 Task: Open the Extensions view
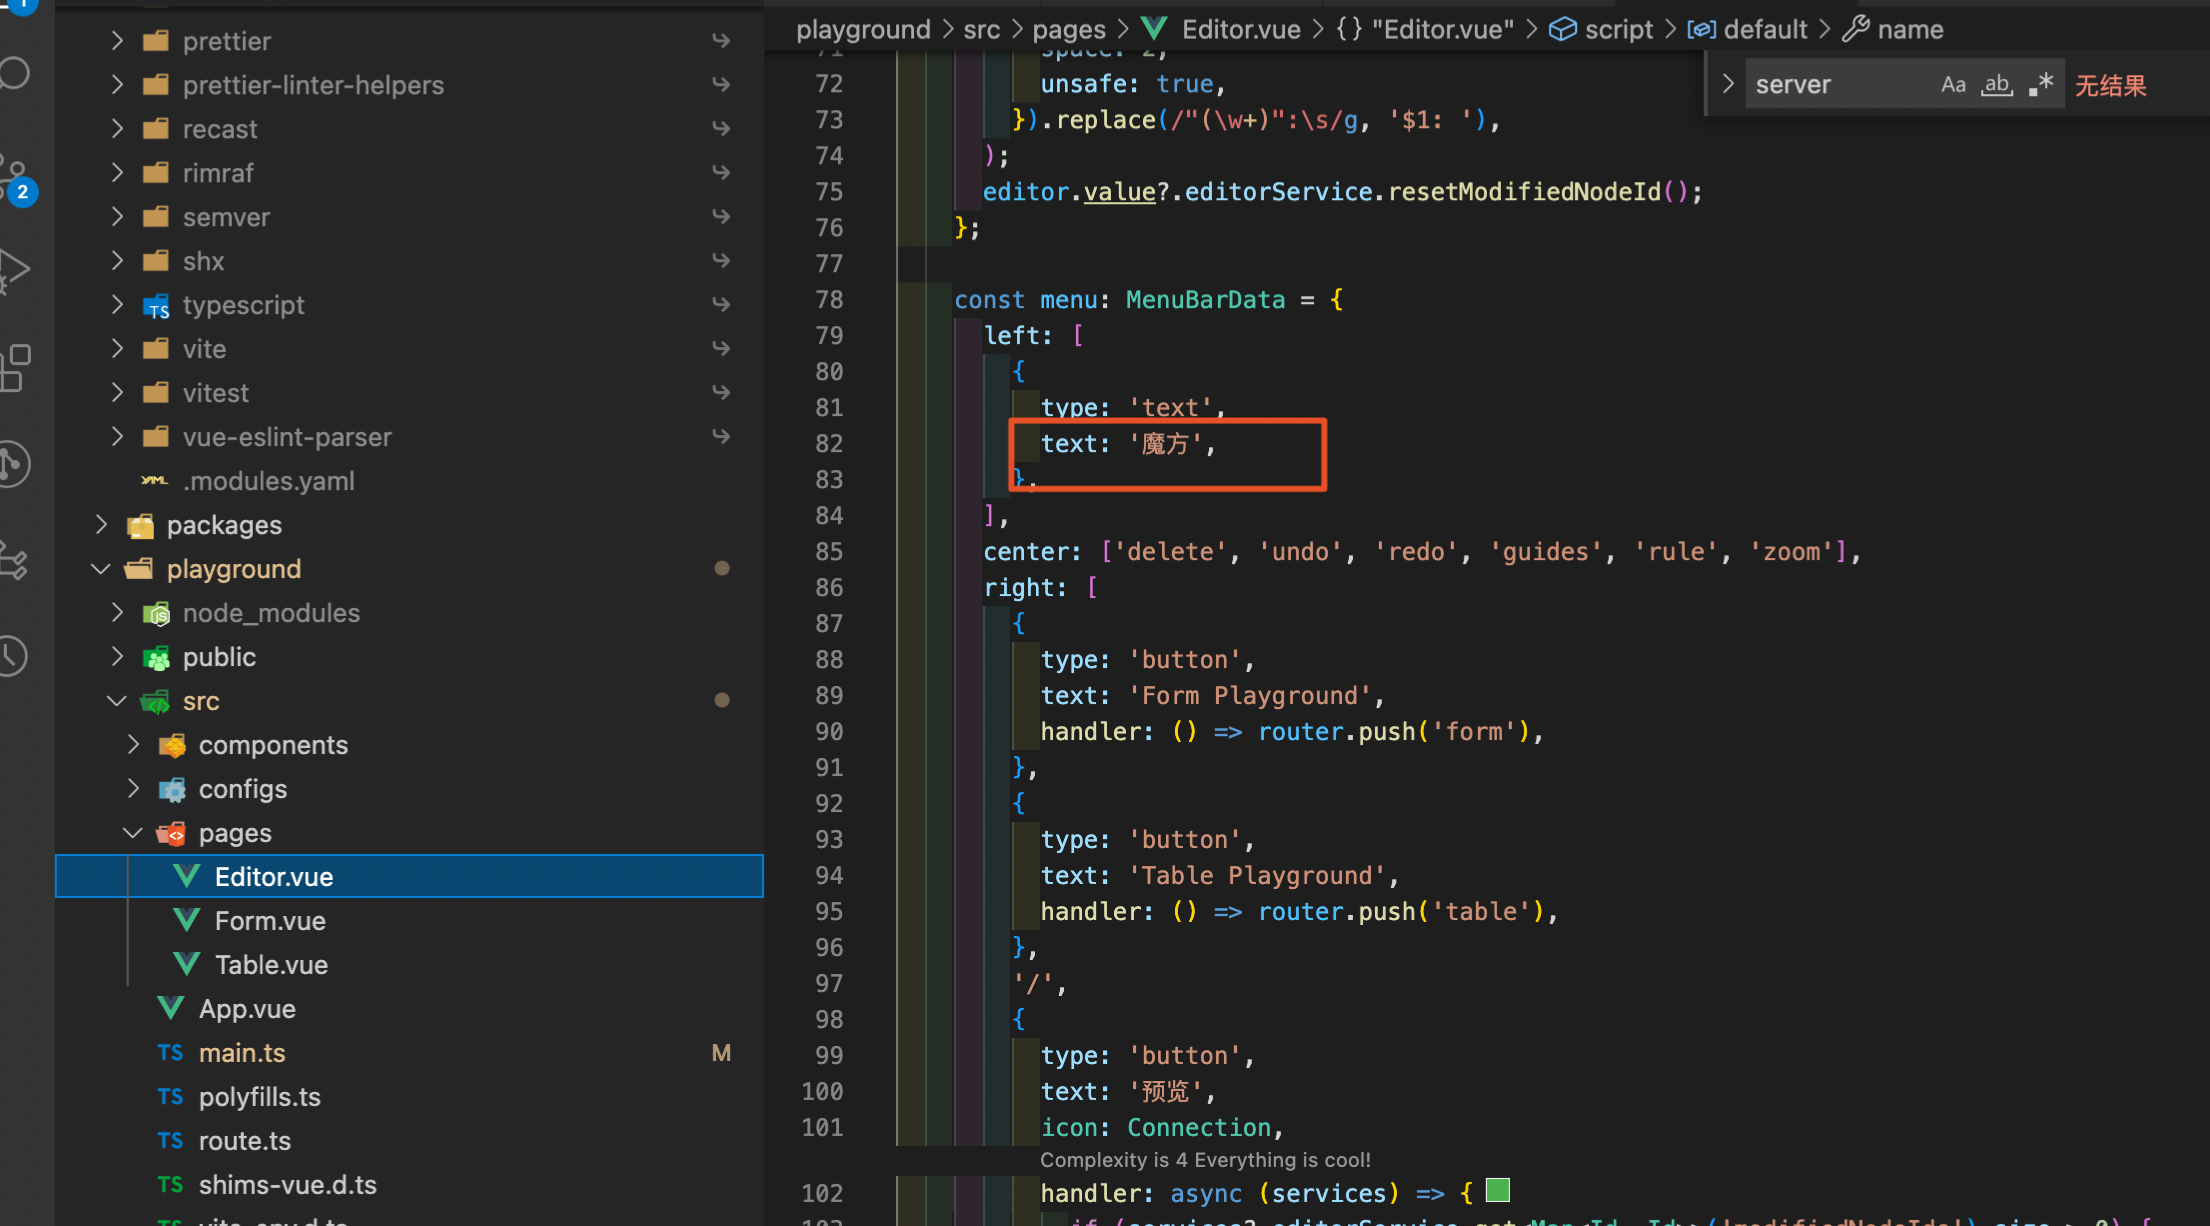pyautogui.click(x=15, y=368)
